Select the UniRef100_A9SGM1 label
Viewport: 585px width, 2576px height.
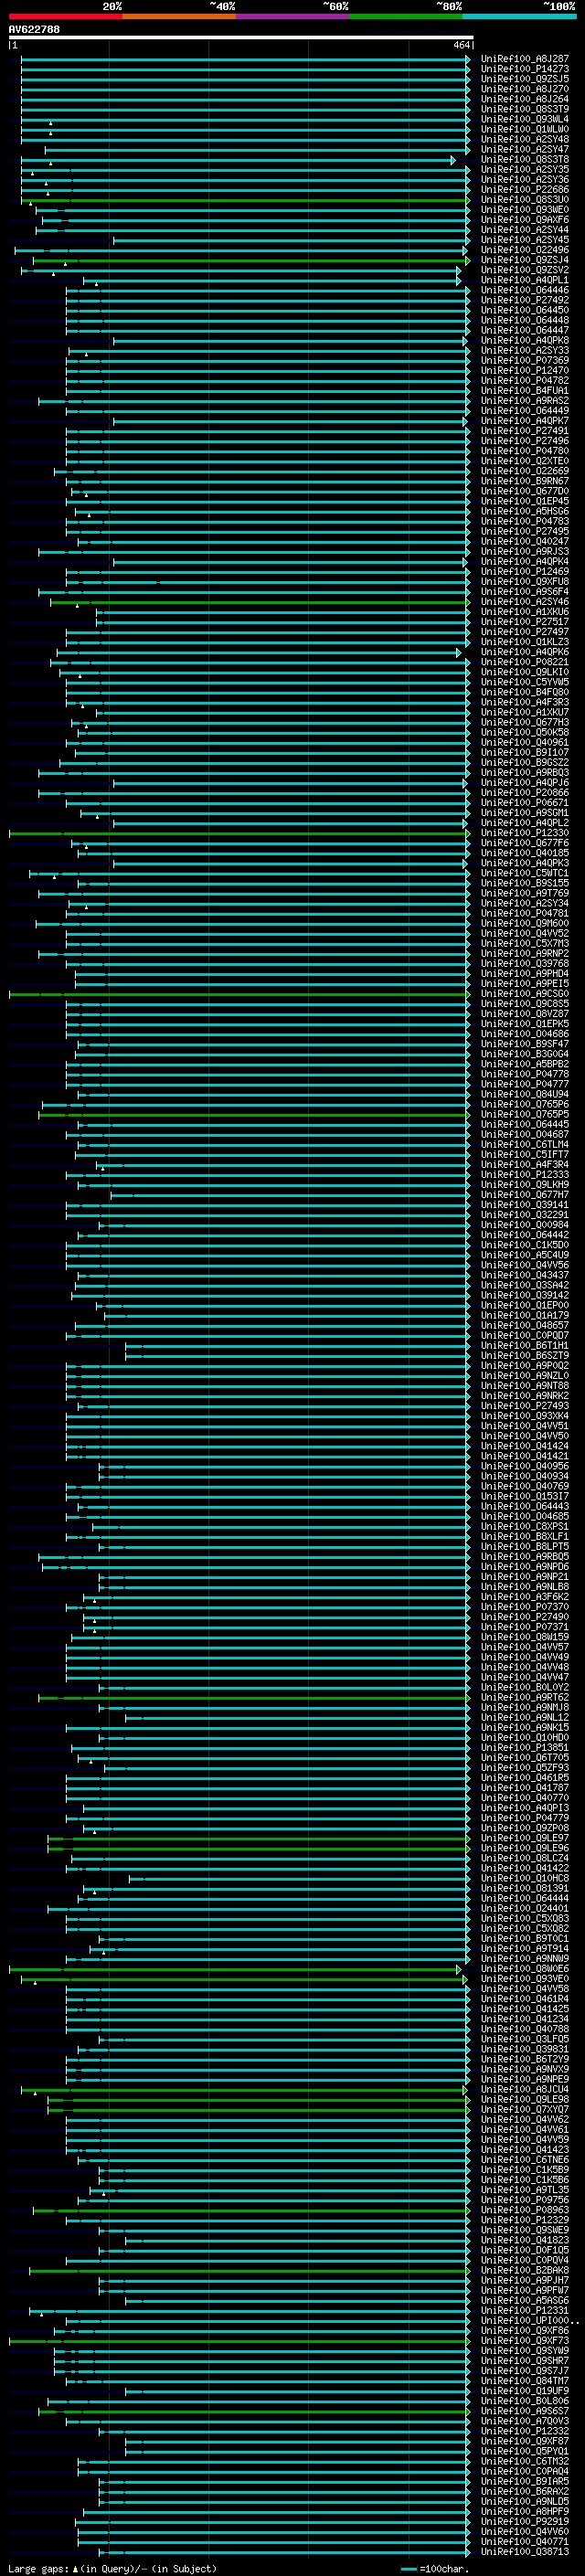525,813
